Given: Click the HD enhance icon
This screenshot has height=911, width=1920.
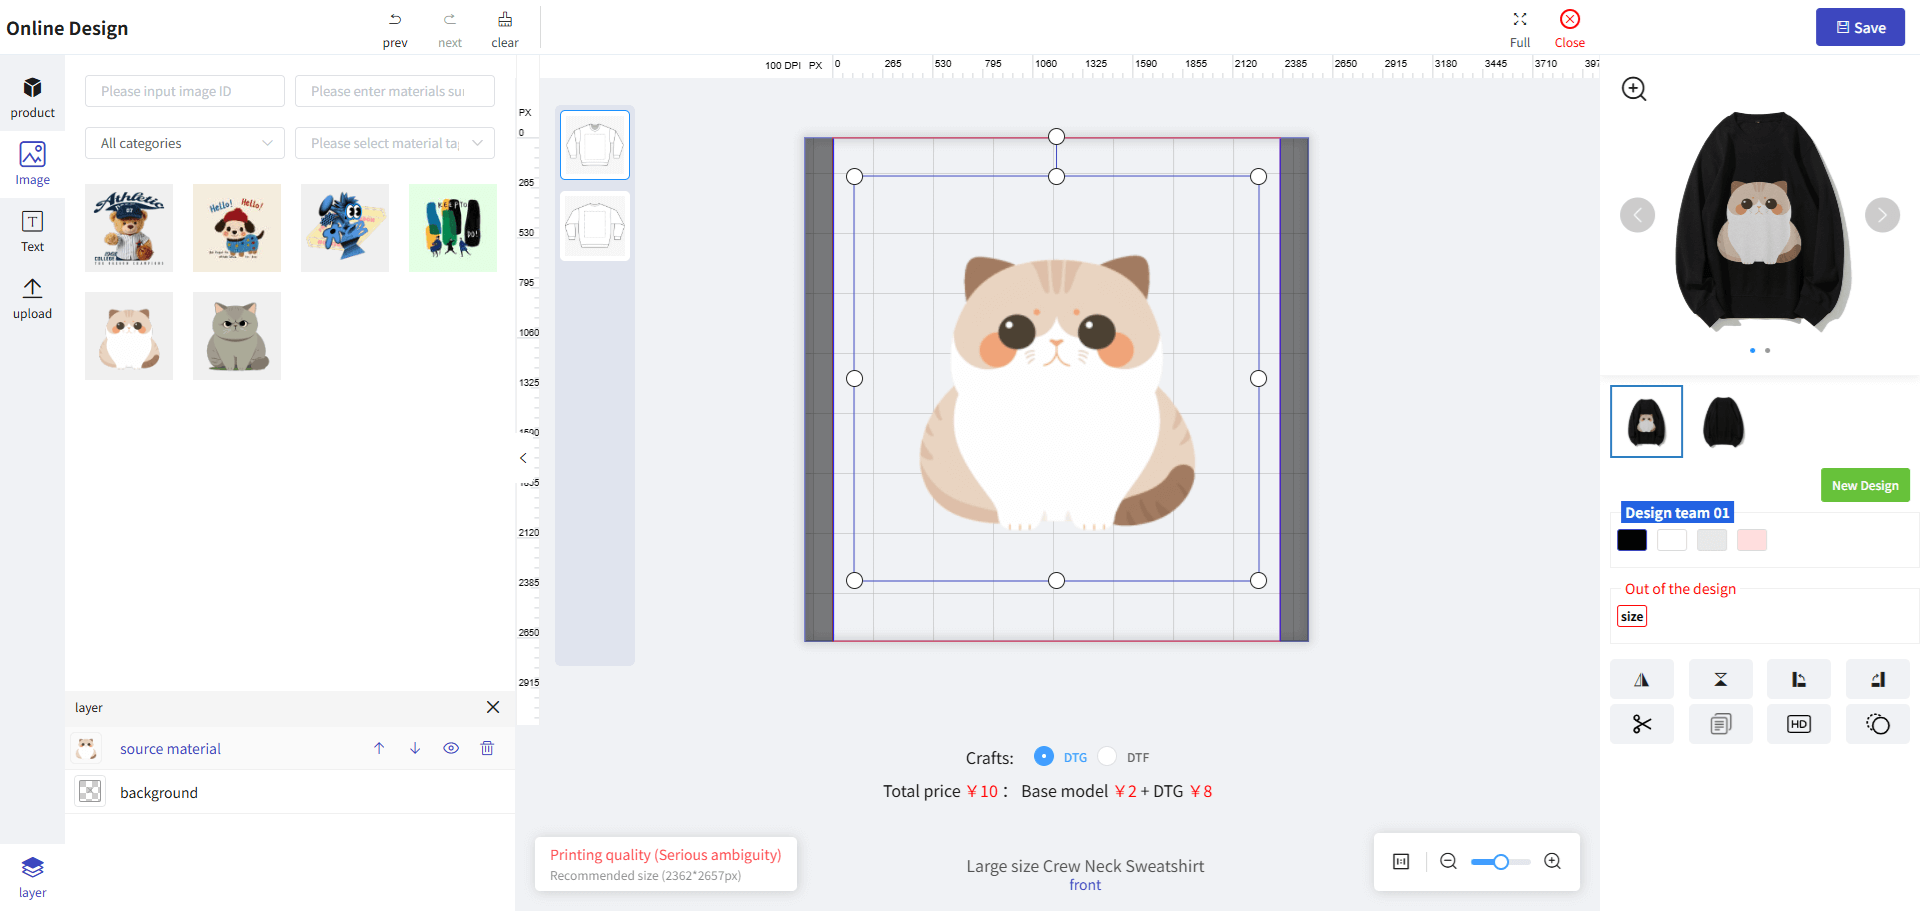Looking at the screenshot, I should tap(1798, 724).
